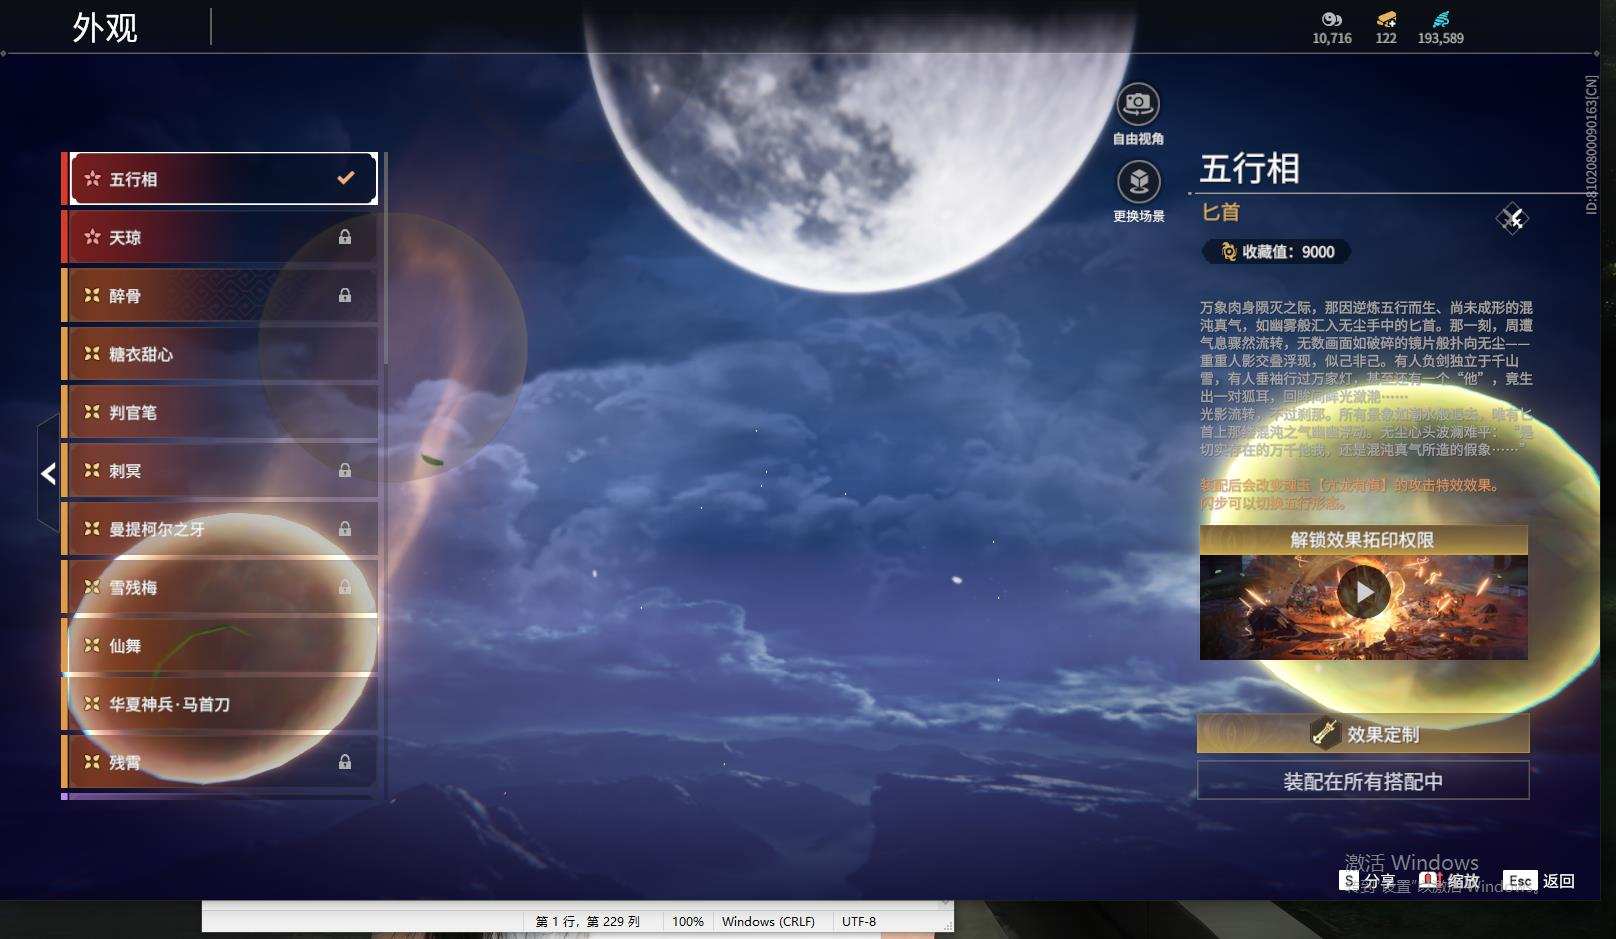This screenshot has width=1616, height=939.
Task: Click the lock icon on 残霄 row
Action: click(345, 762)
